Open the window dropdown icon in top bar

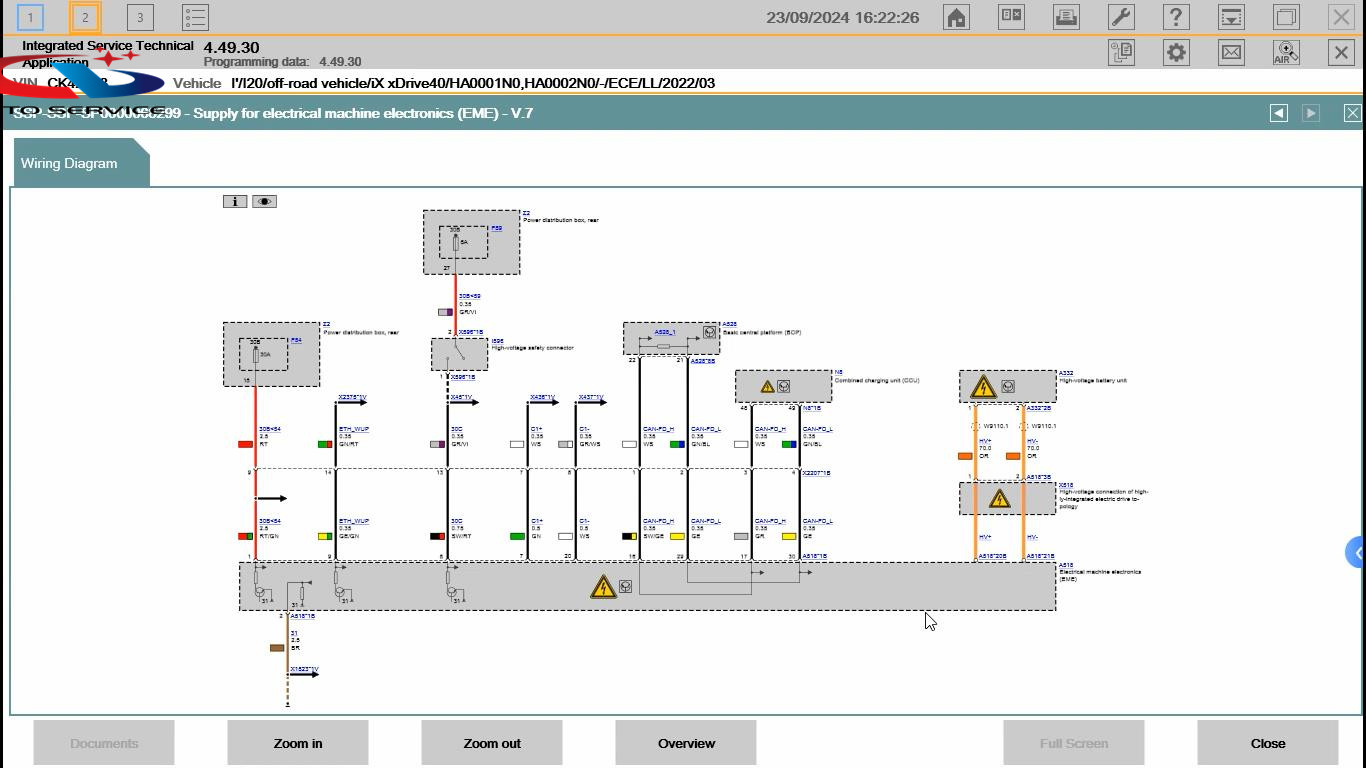1231,17
